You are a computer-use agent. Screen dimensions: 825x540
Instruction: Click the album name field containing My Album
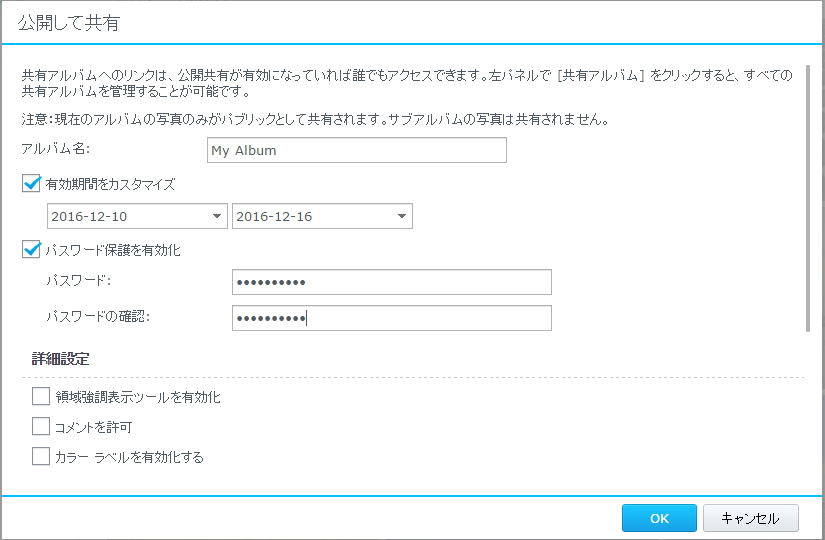[x=355, y=150]
